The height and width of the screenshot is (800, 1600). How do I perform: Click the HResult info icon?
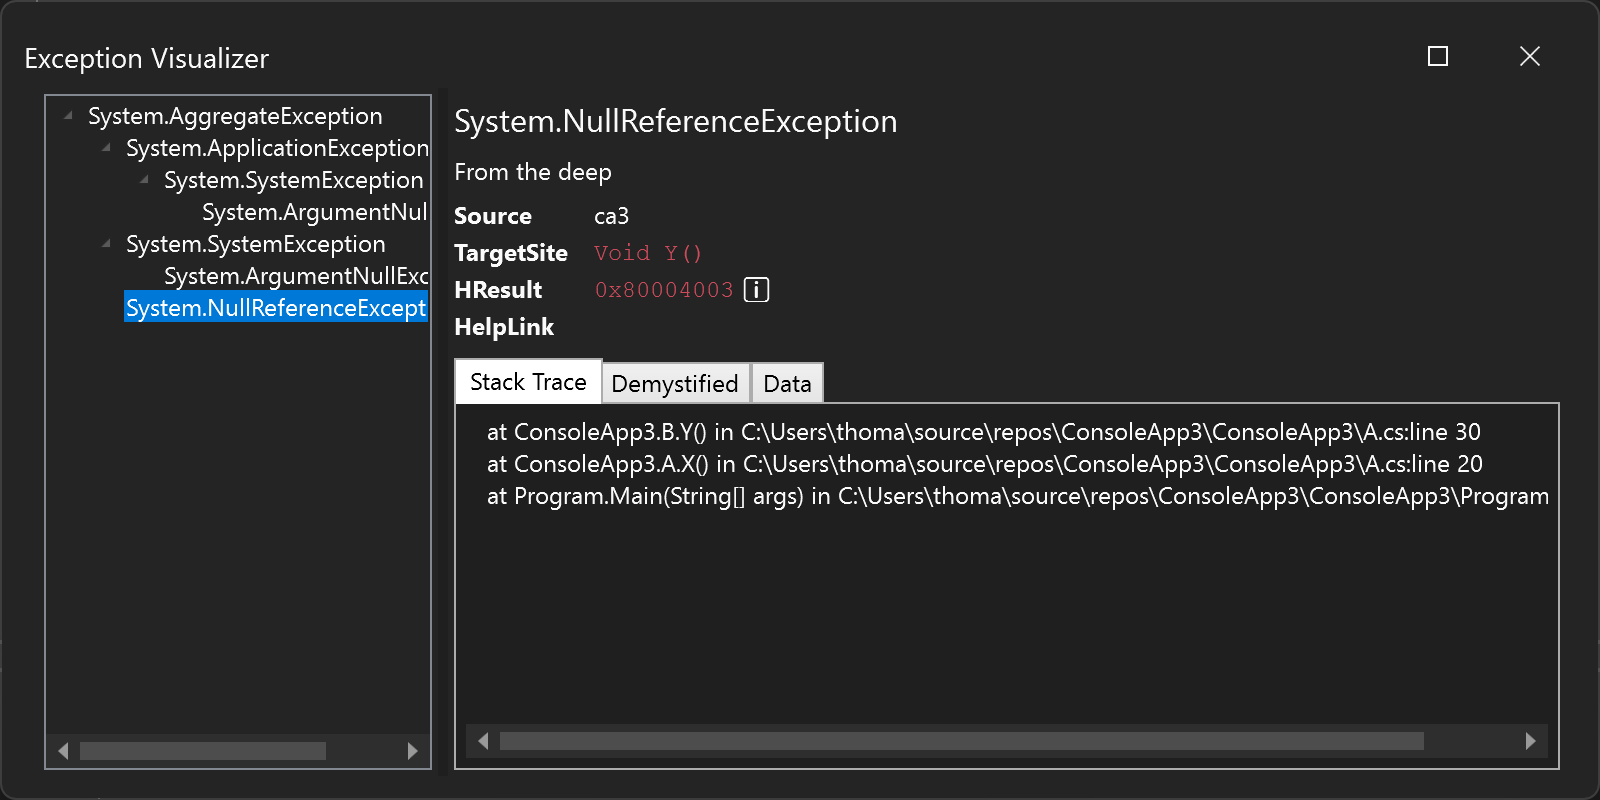(x=757, y=290)
